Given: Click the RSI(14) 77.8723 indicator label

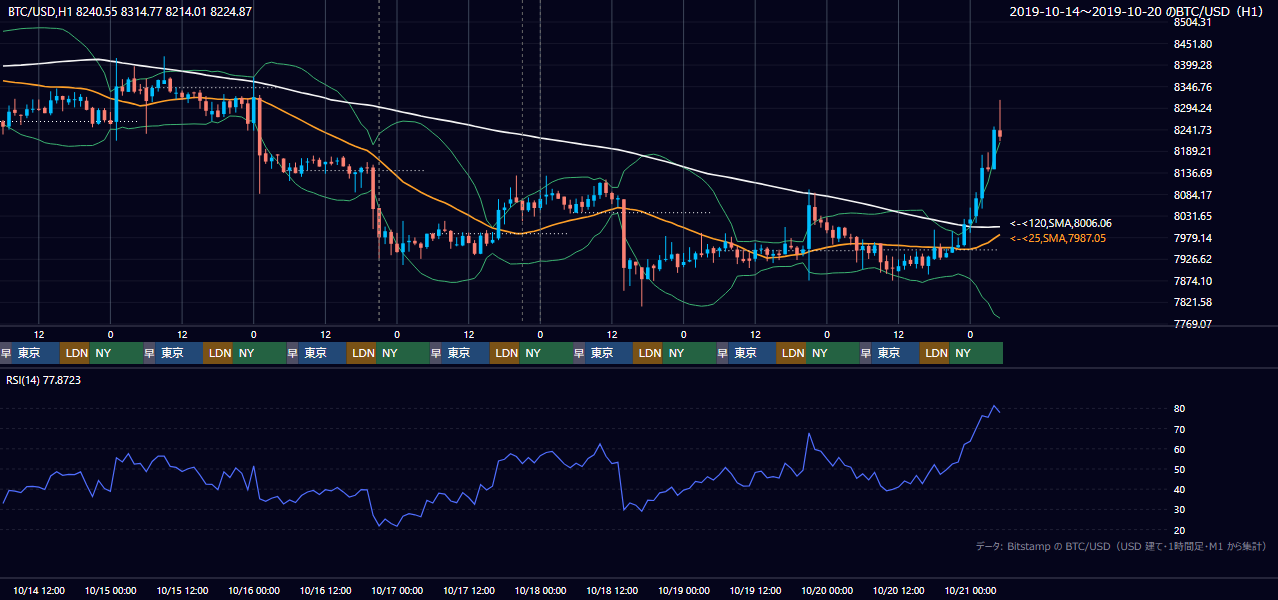Looking at the screenshot, I should click(44, 380).
